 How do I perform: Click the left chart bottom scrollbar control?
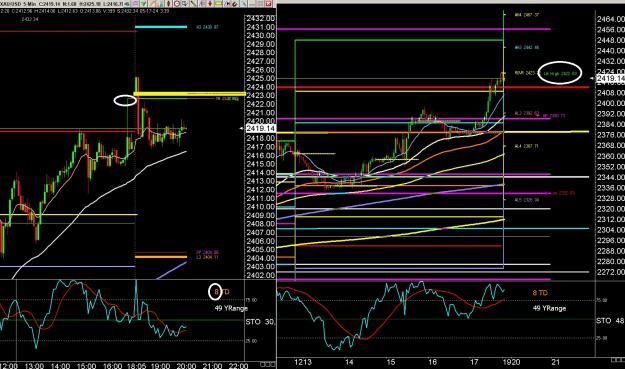[268, 364]
